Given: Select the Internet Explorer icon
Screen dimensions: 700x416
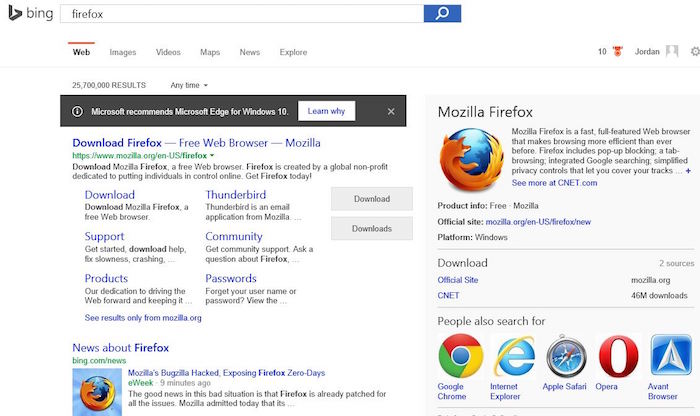Looking at the screenshot, I should [513, 356].
